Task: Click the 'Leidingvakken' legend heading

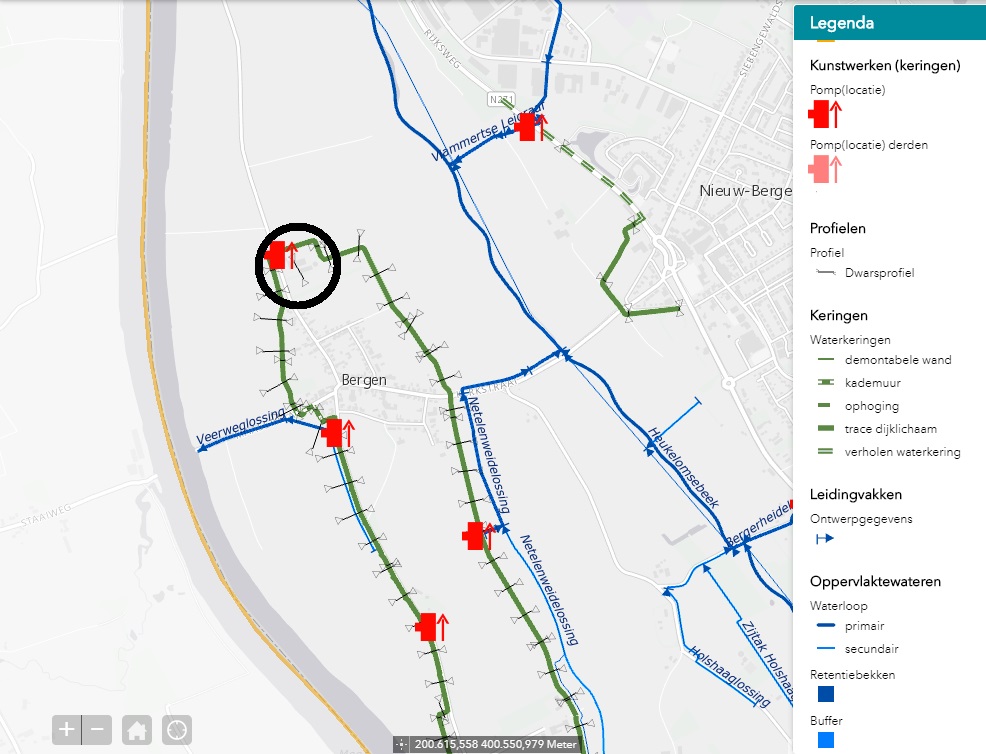Action: 855,494
